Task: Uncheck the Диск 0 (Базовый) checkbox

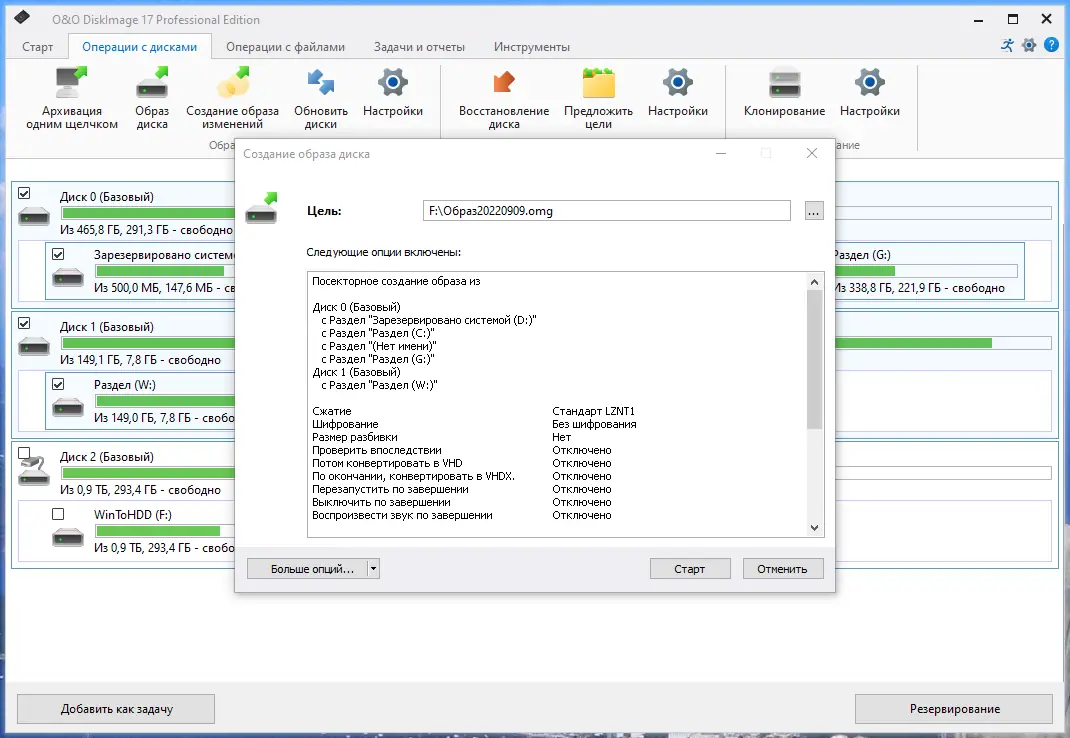Action: coord(24,193)
